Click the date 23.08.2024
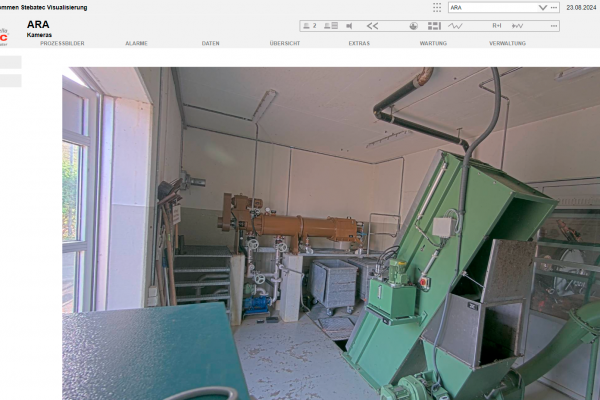The image size is (600, 400). click(583, 7)
